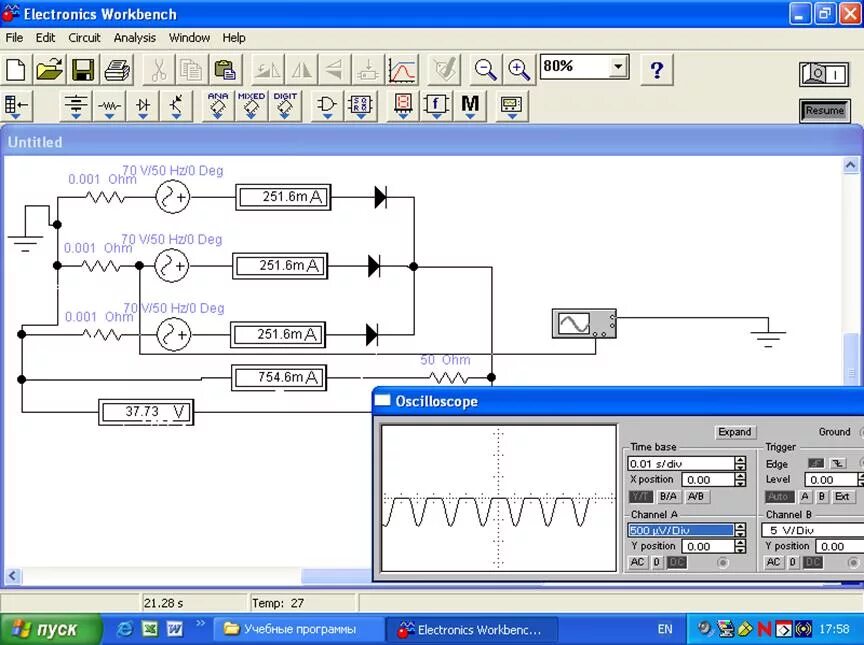Open the Edit menu
864x645 pixels.
pyautogui.click(x=45, y=38)
